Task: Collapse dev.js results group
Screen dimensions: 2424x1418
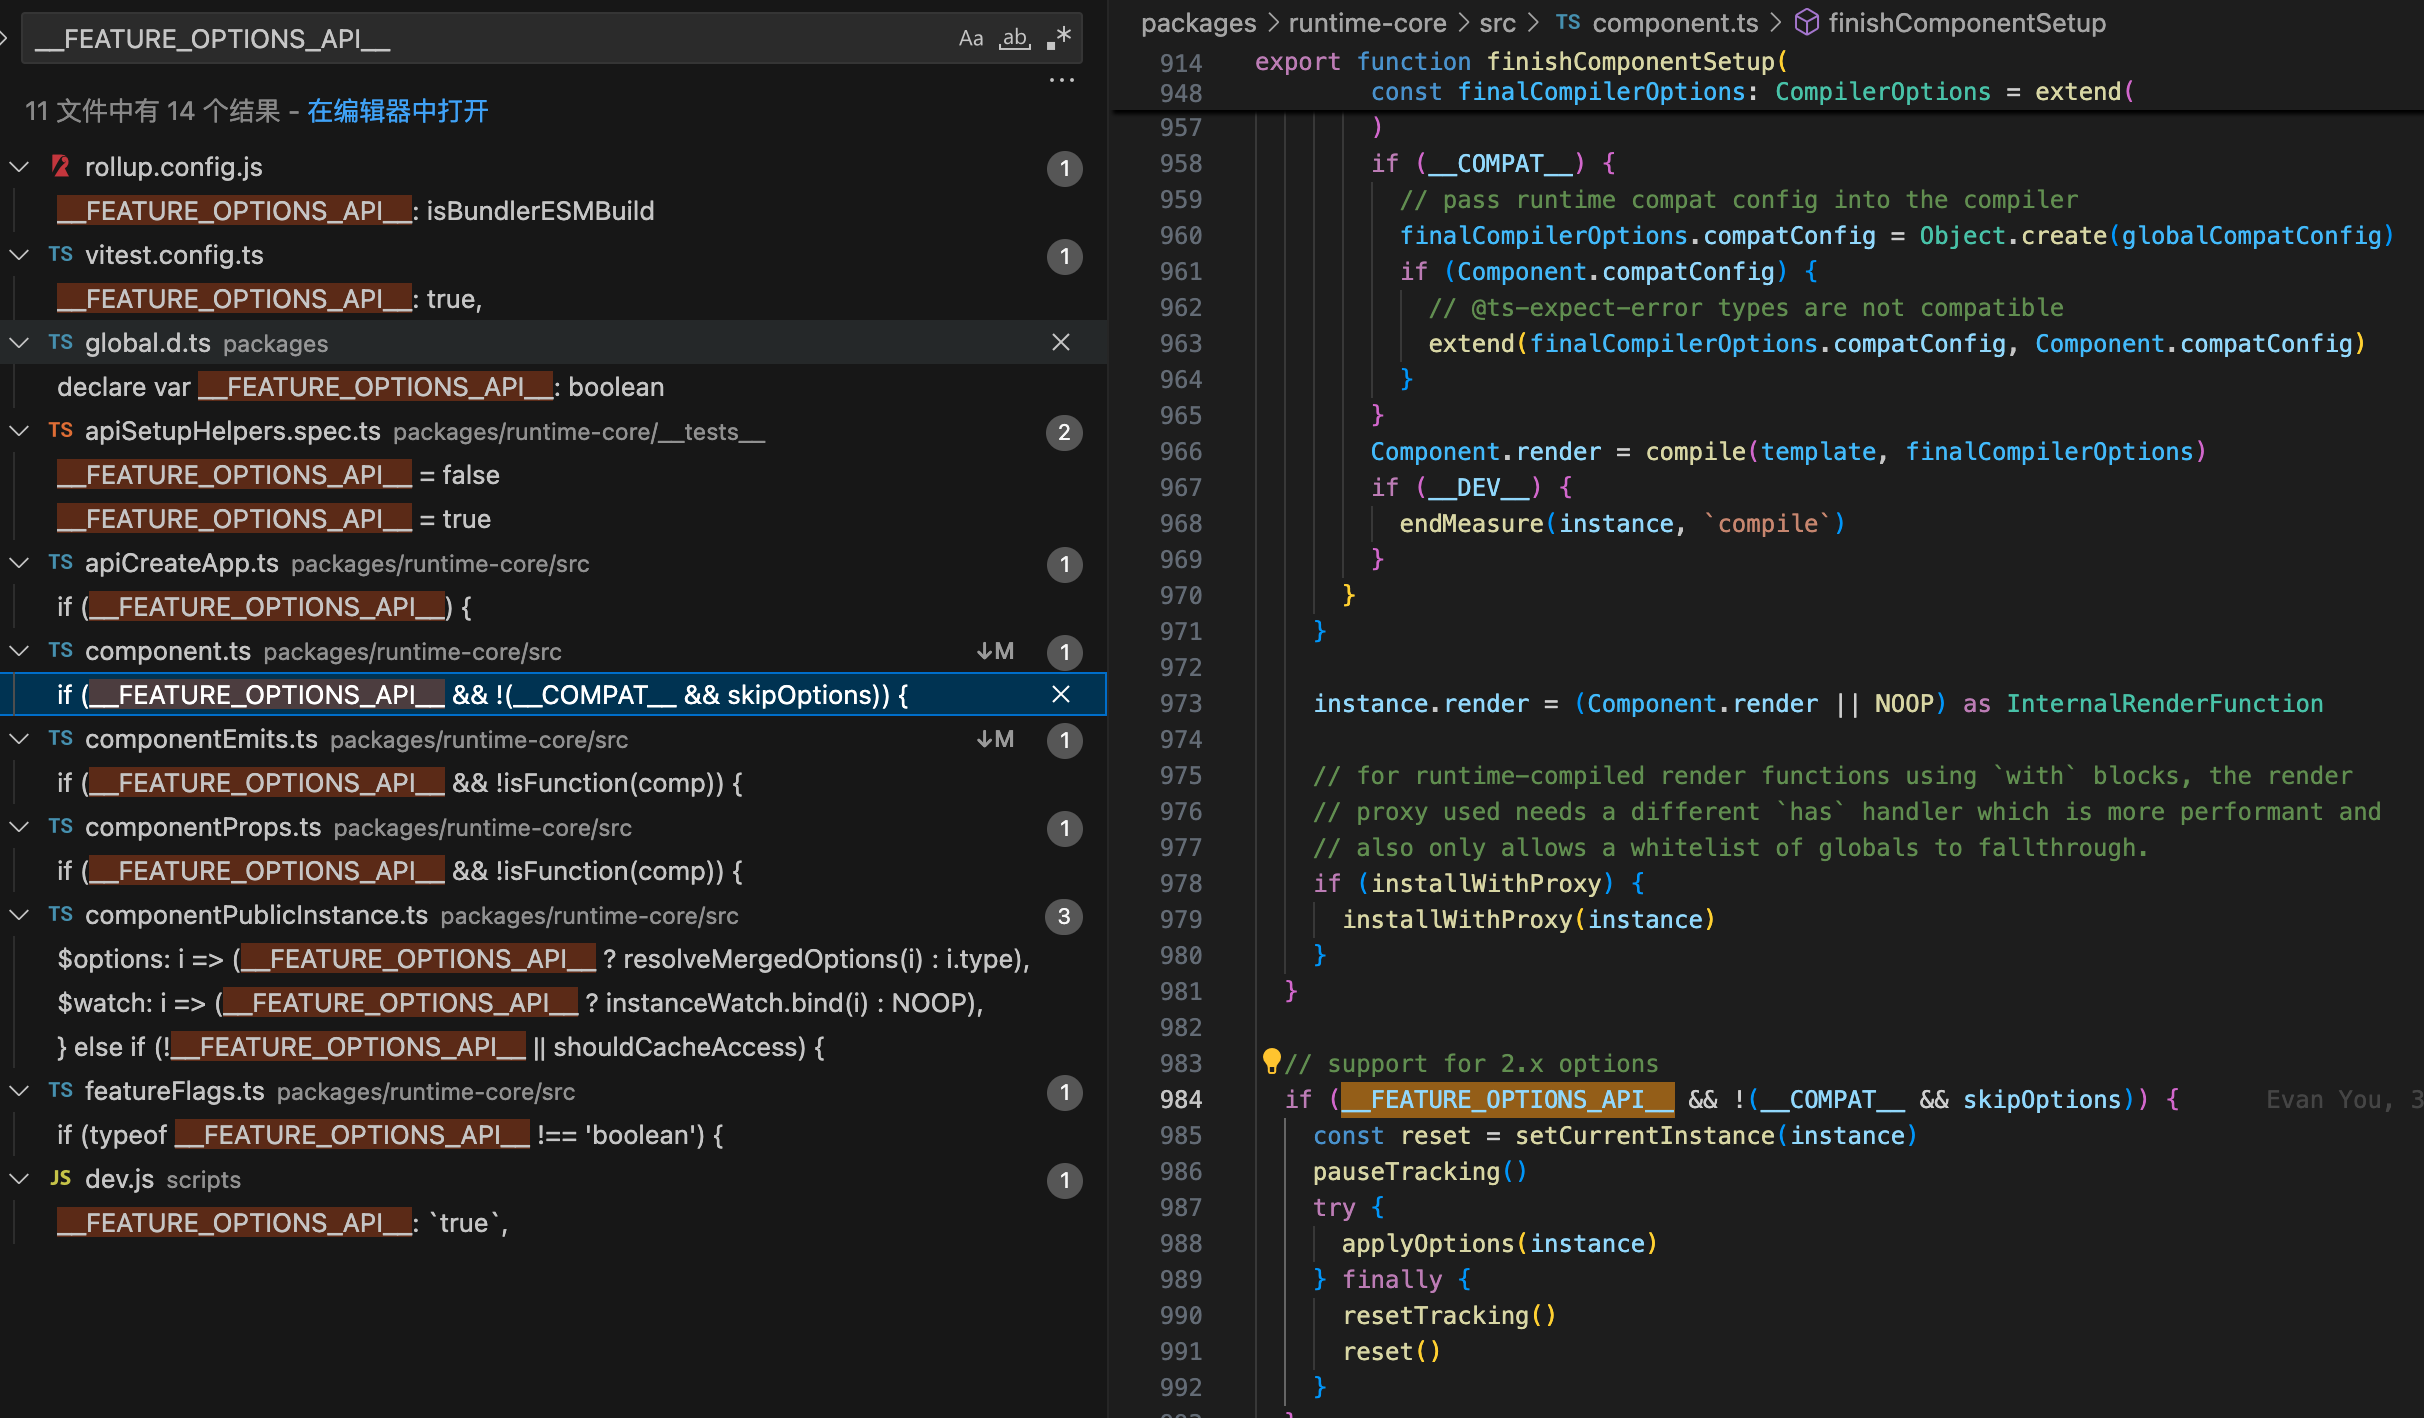Action: [x=19, y=1179]
